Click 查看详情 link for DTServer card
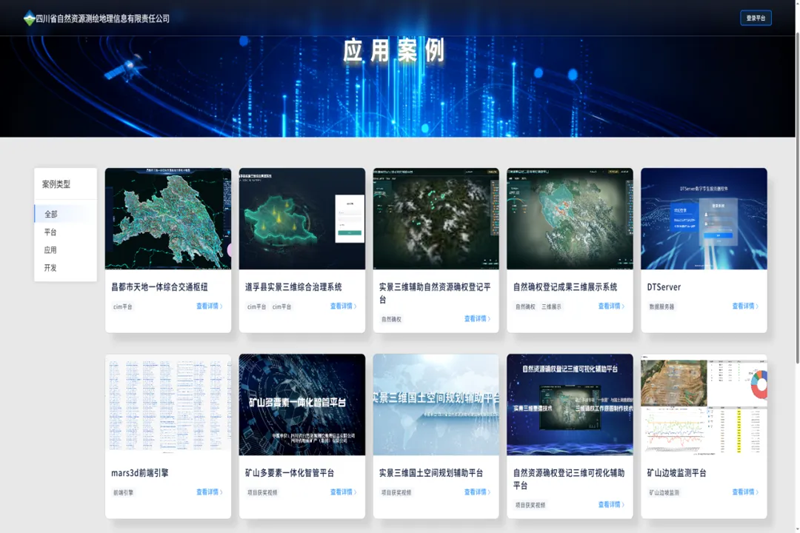This screenshot has width=800, height=533. (745, 306)
